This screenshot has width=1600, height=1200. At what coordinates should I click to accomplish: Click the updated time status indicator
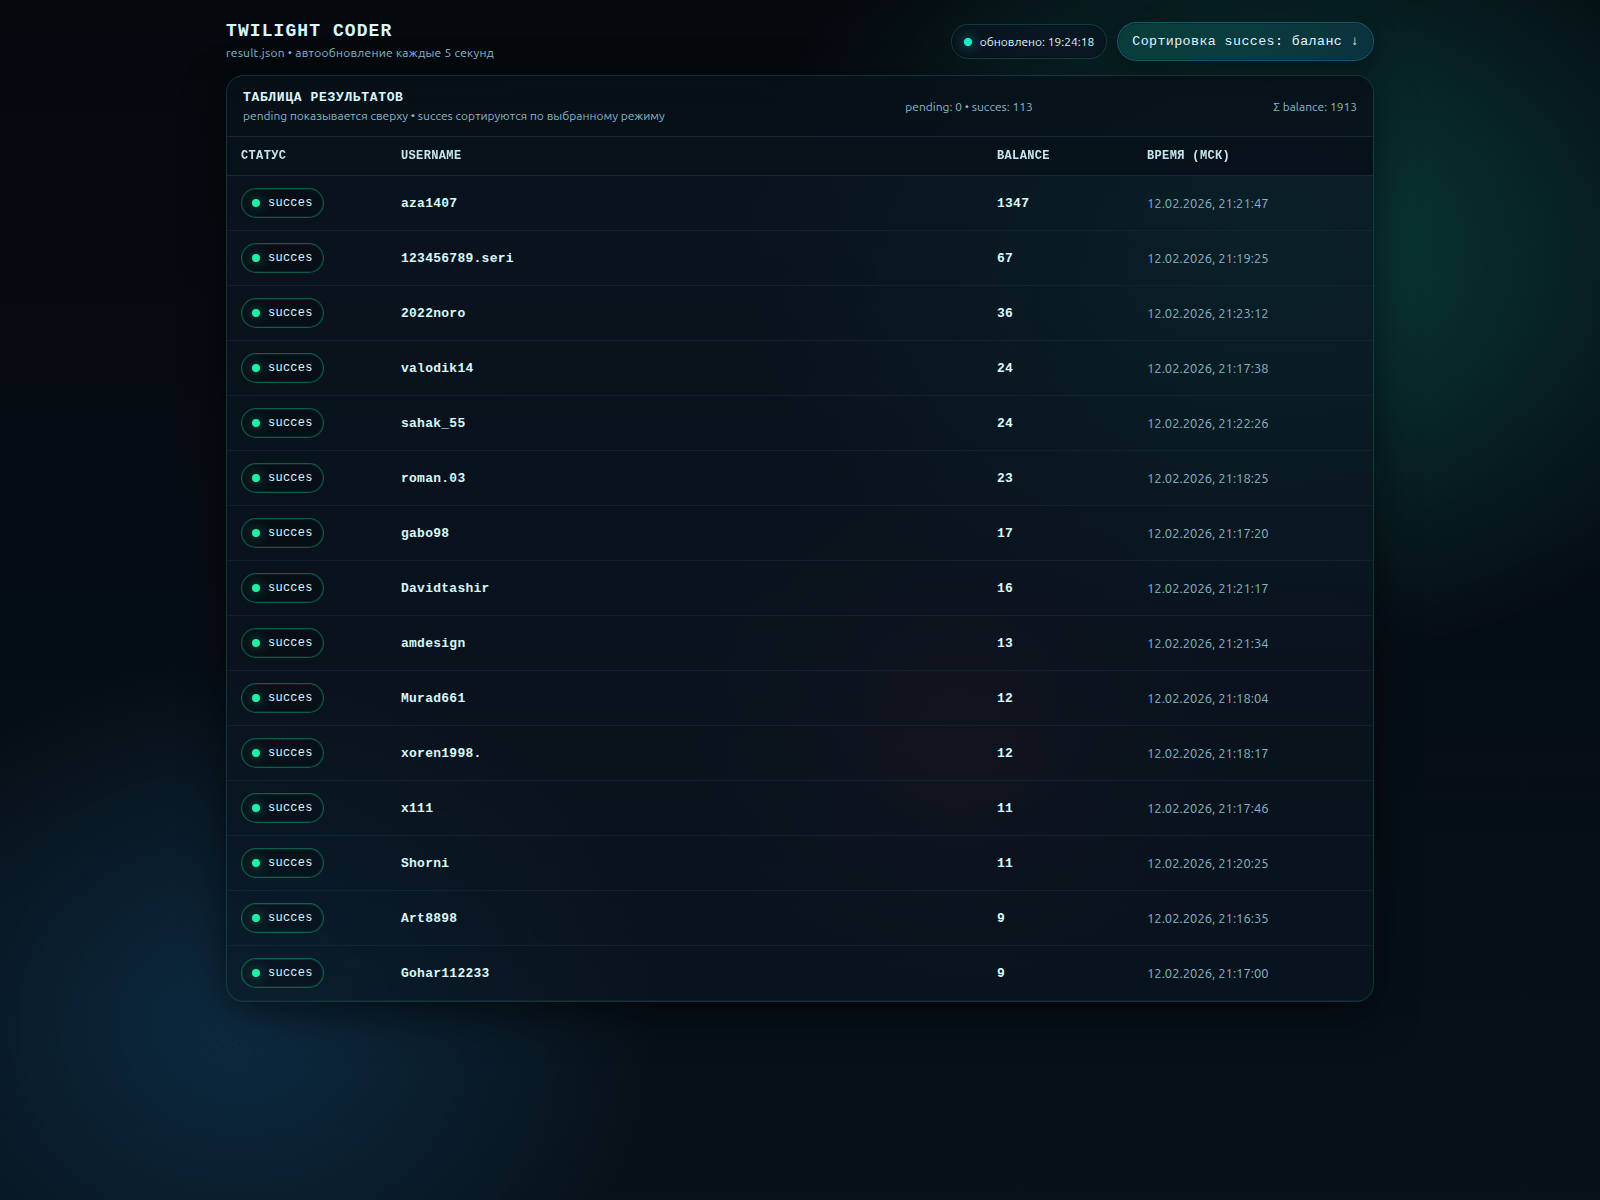tap(1028, 42)
